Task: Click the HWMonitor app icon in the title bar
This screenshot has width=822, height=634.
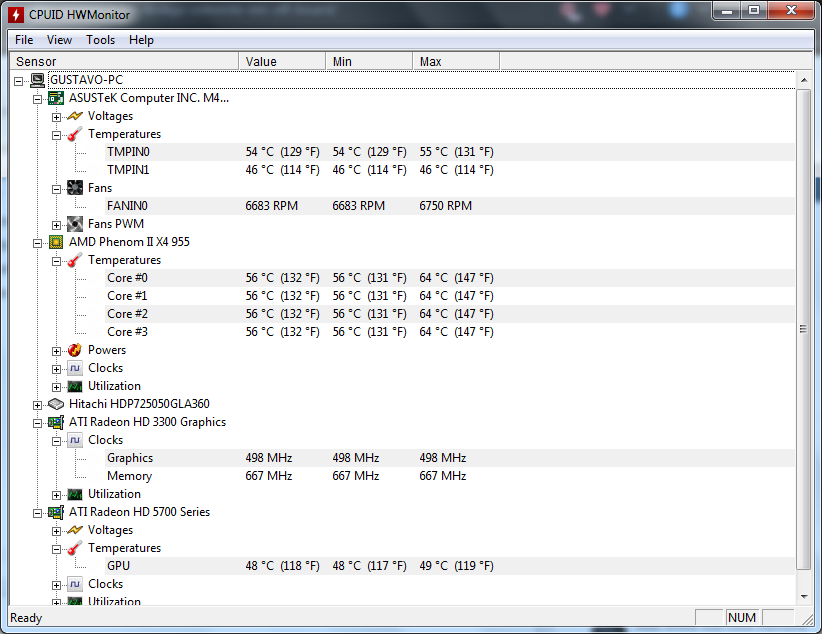Action: point(16,15)
